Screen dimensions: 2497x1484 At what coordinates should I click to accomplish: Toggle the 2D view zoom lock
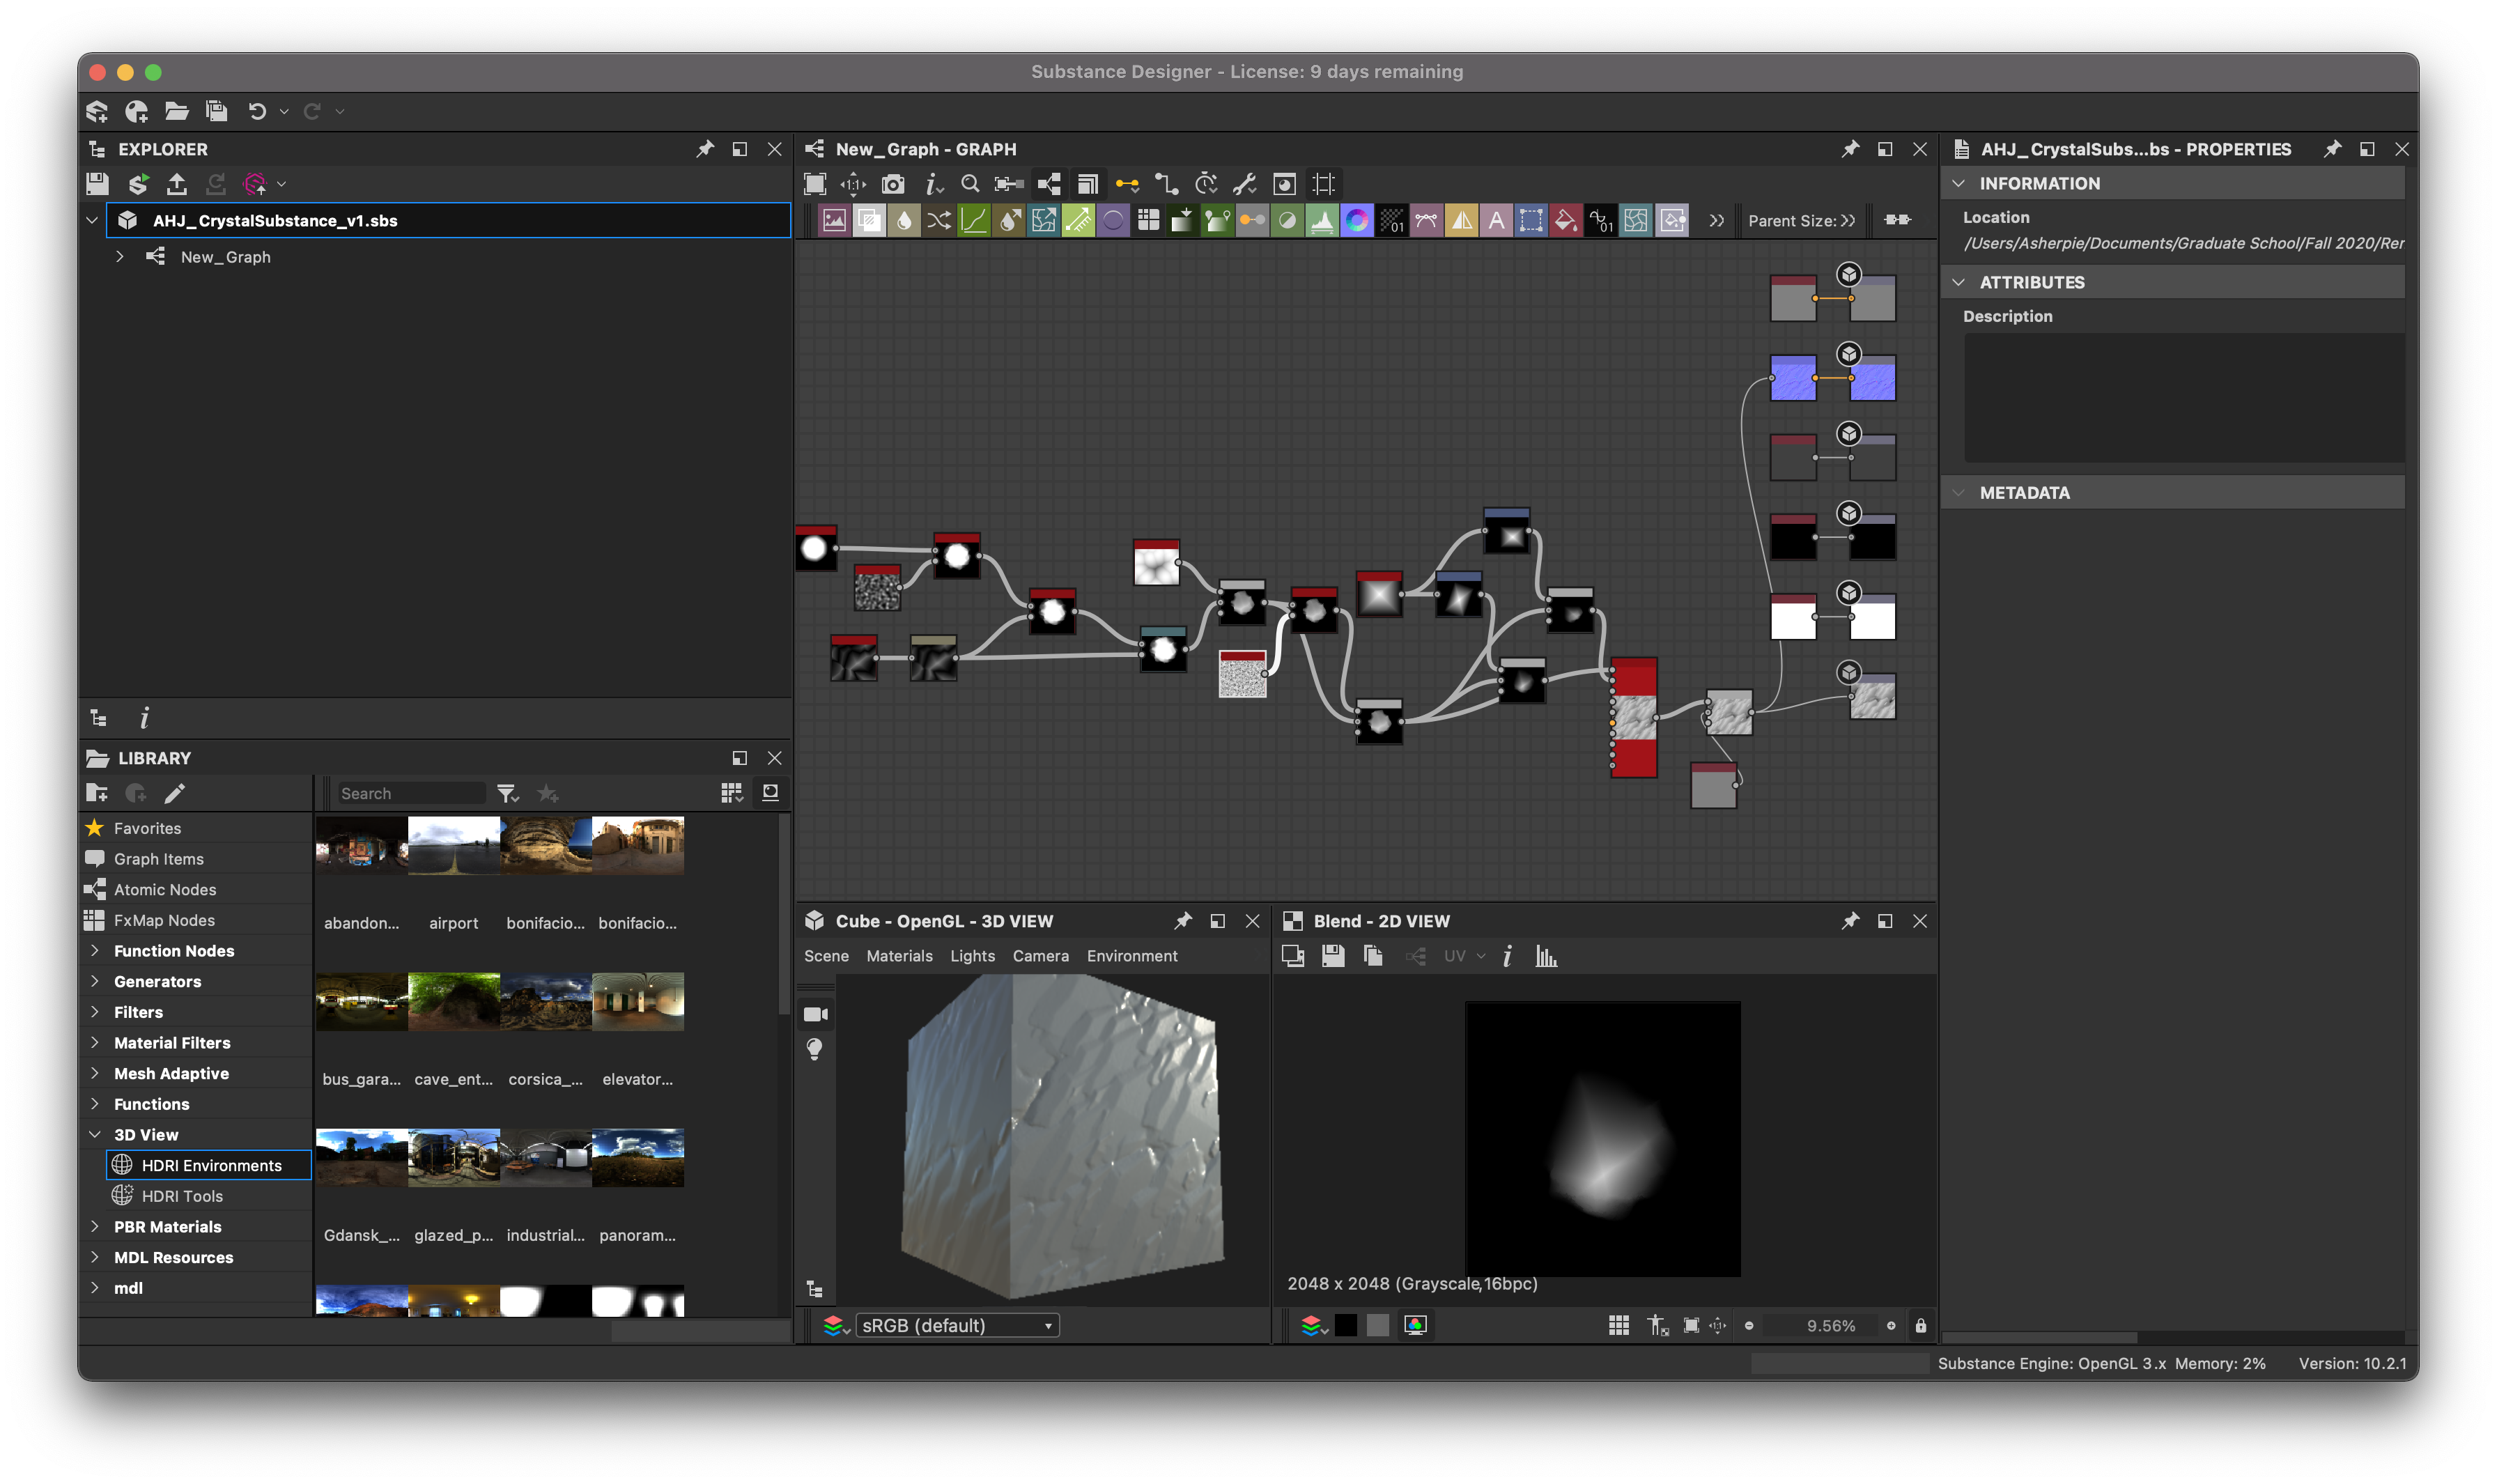1920,1326
